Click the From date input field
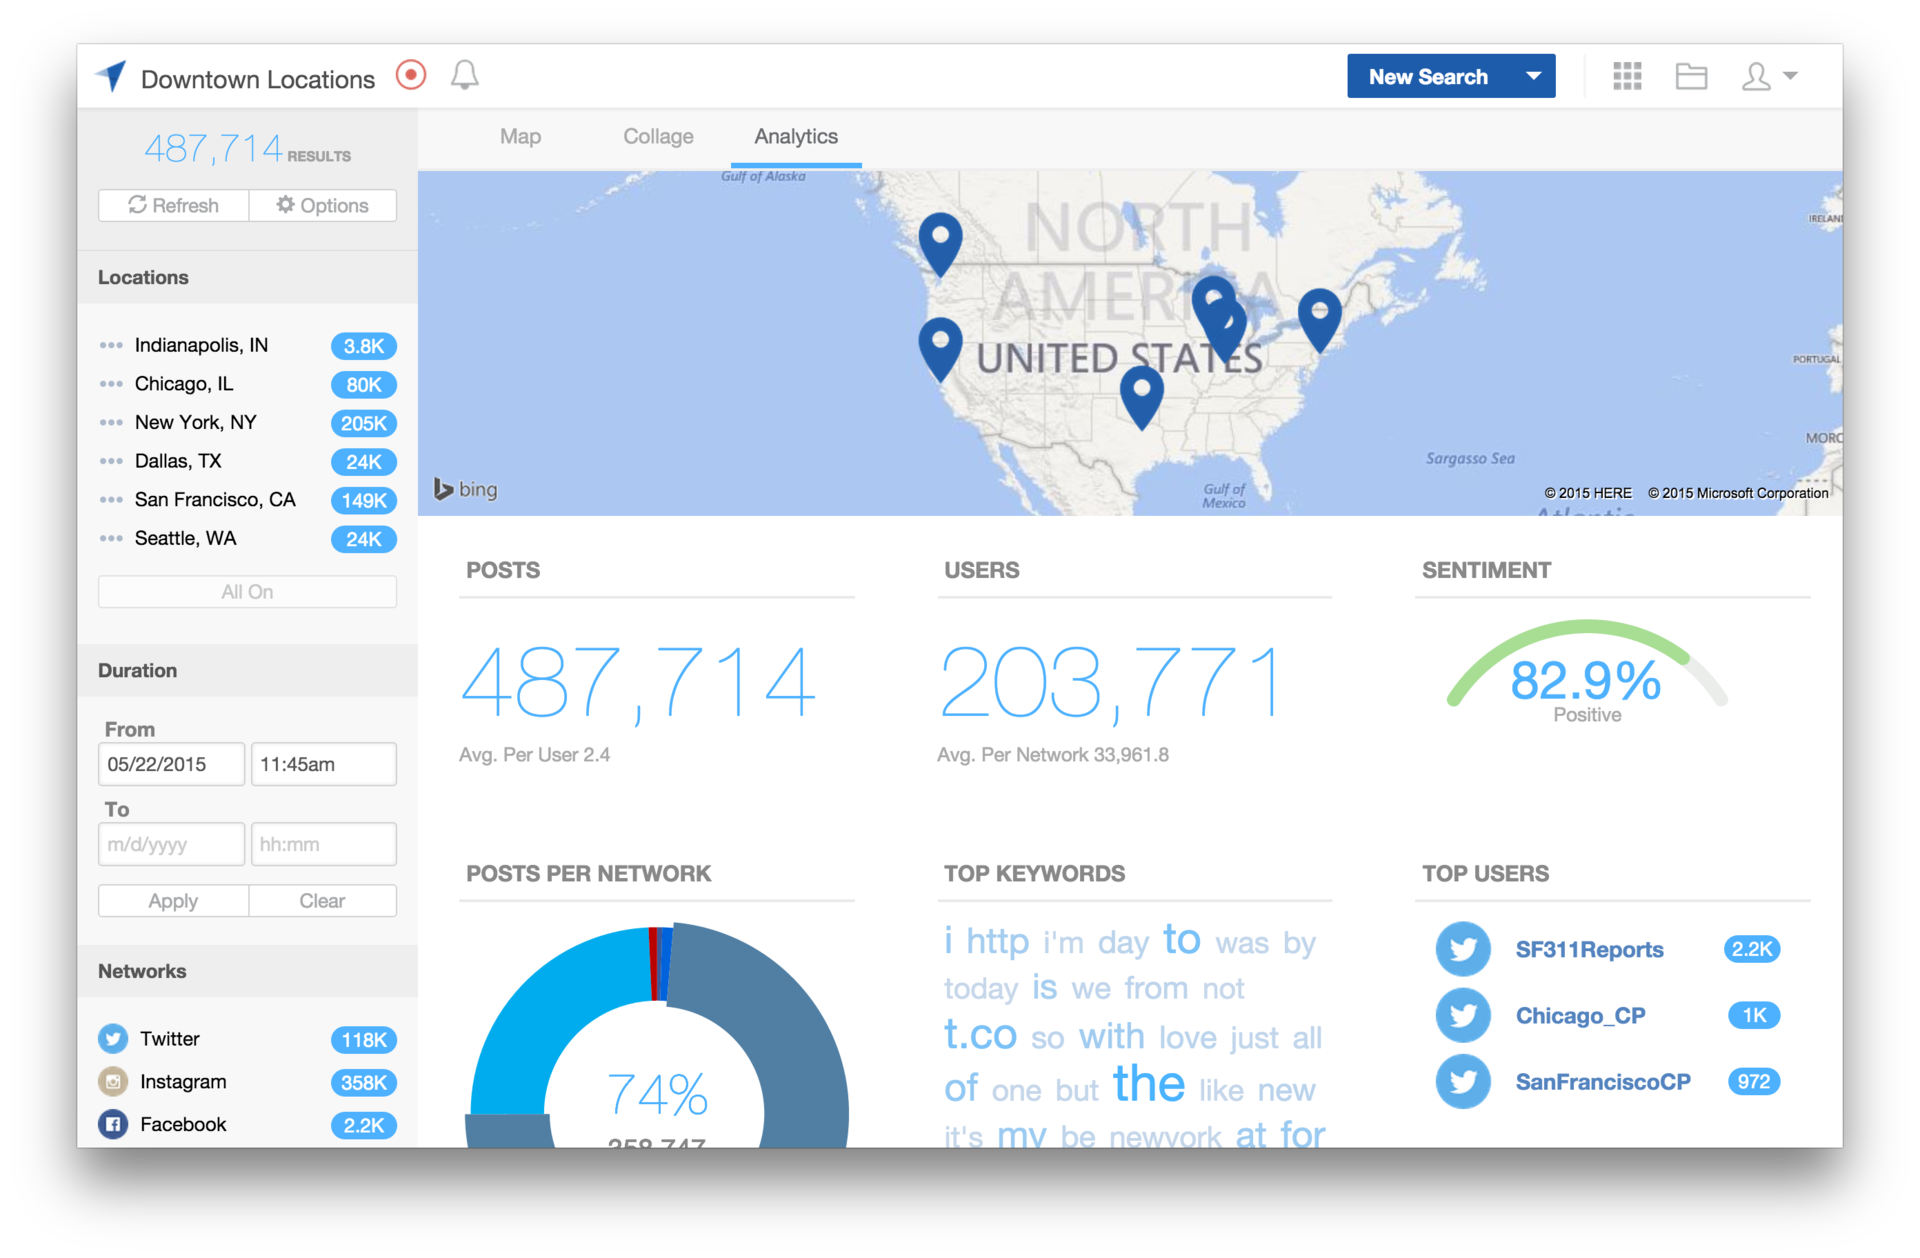Screen dimensions: 1920x1258 click(170, 763)
